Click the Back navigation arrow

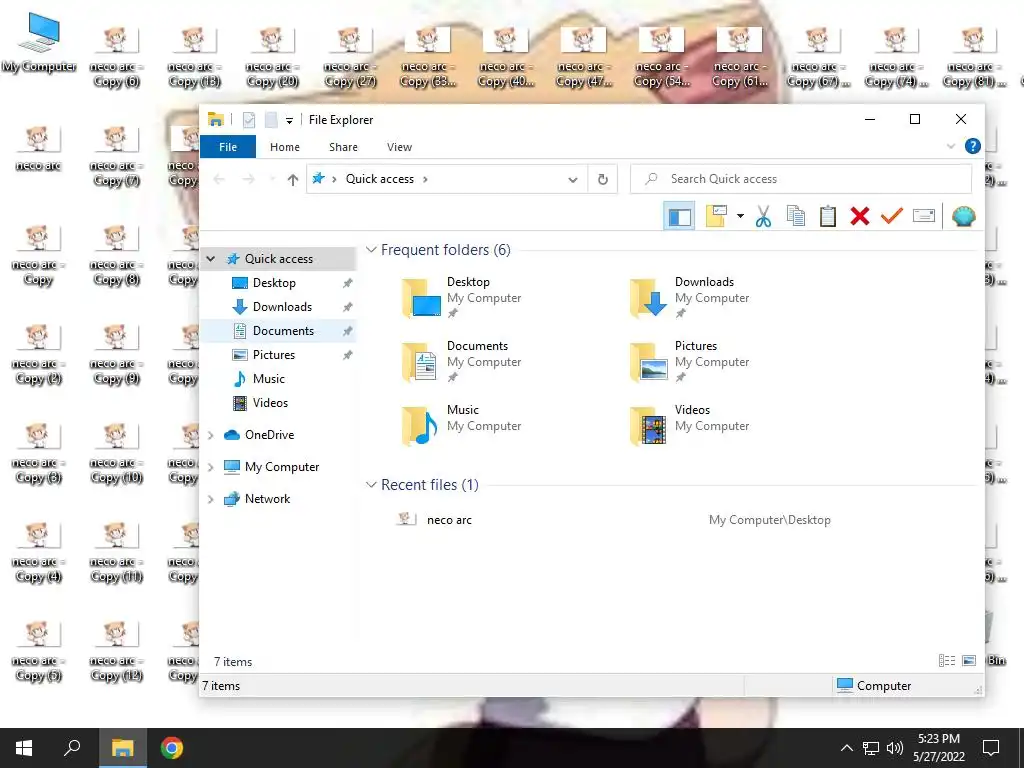click(x=219, y=179)
